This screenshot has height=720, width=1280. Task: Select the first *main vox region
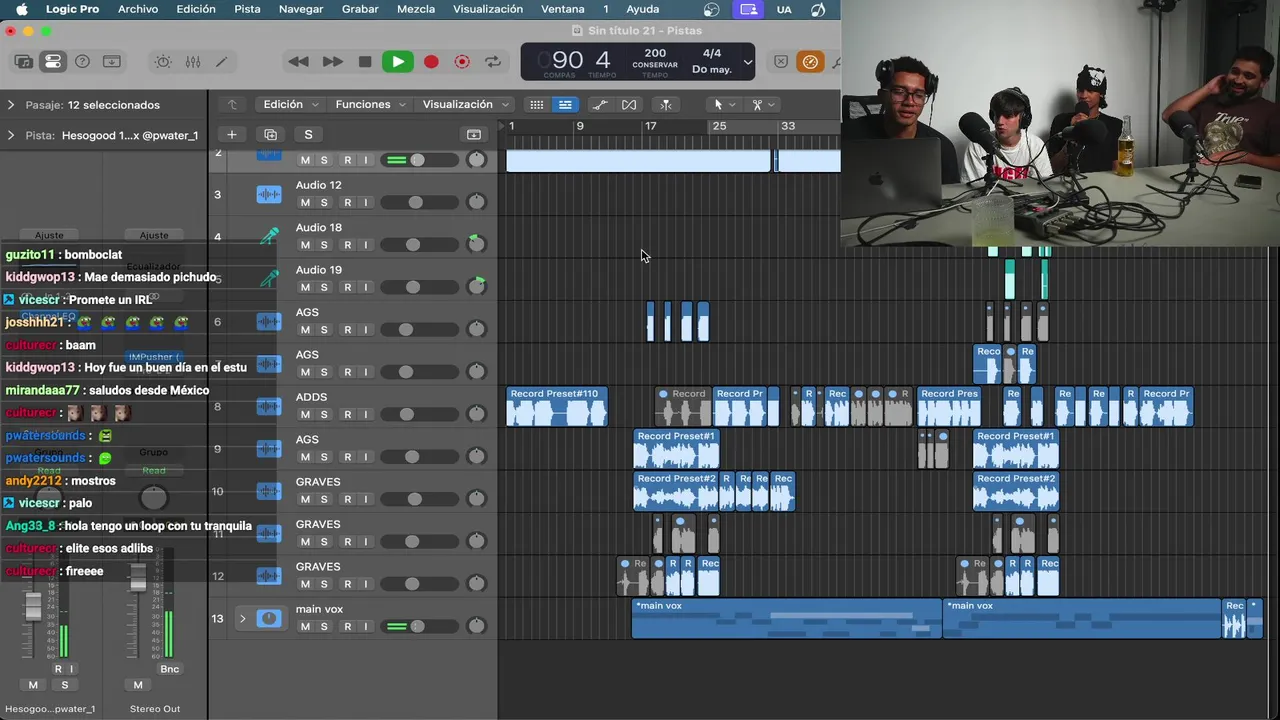click(x=787, y=619)
